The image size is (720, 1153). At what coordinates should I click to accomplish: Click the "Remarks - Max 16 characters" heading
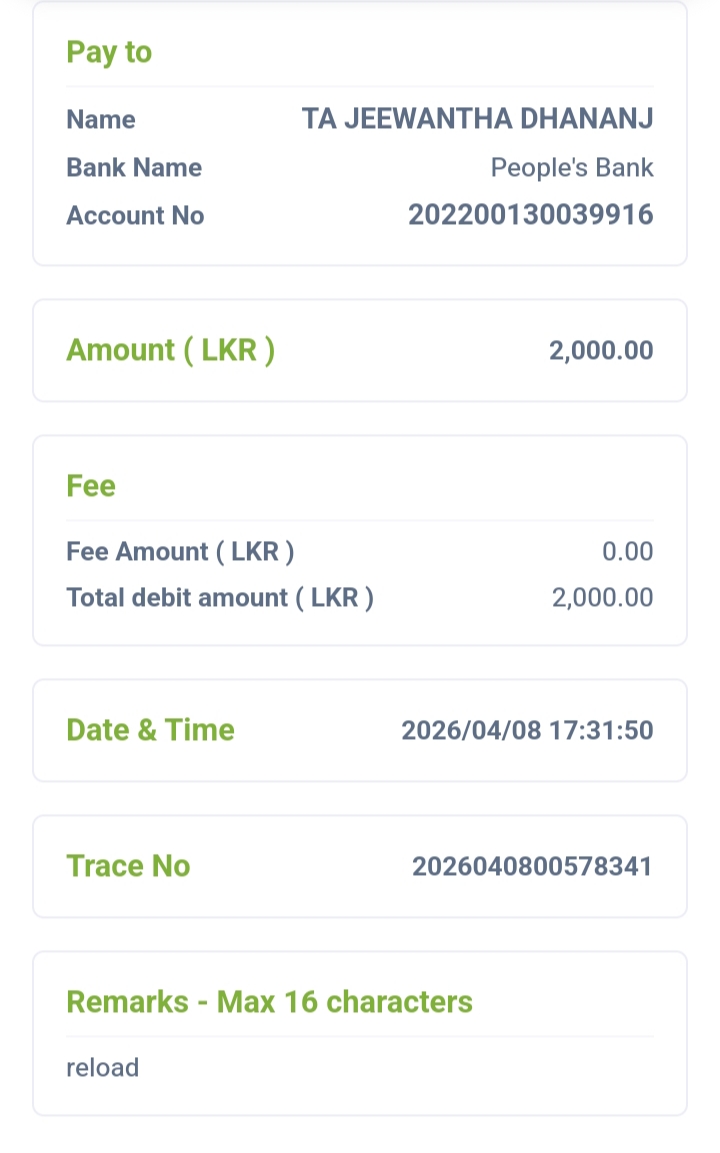269,1002
